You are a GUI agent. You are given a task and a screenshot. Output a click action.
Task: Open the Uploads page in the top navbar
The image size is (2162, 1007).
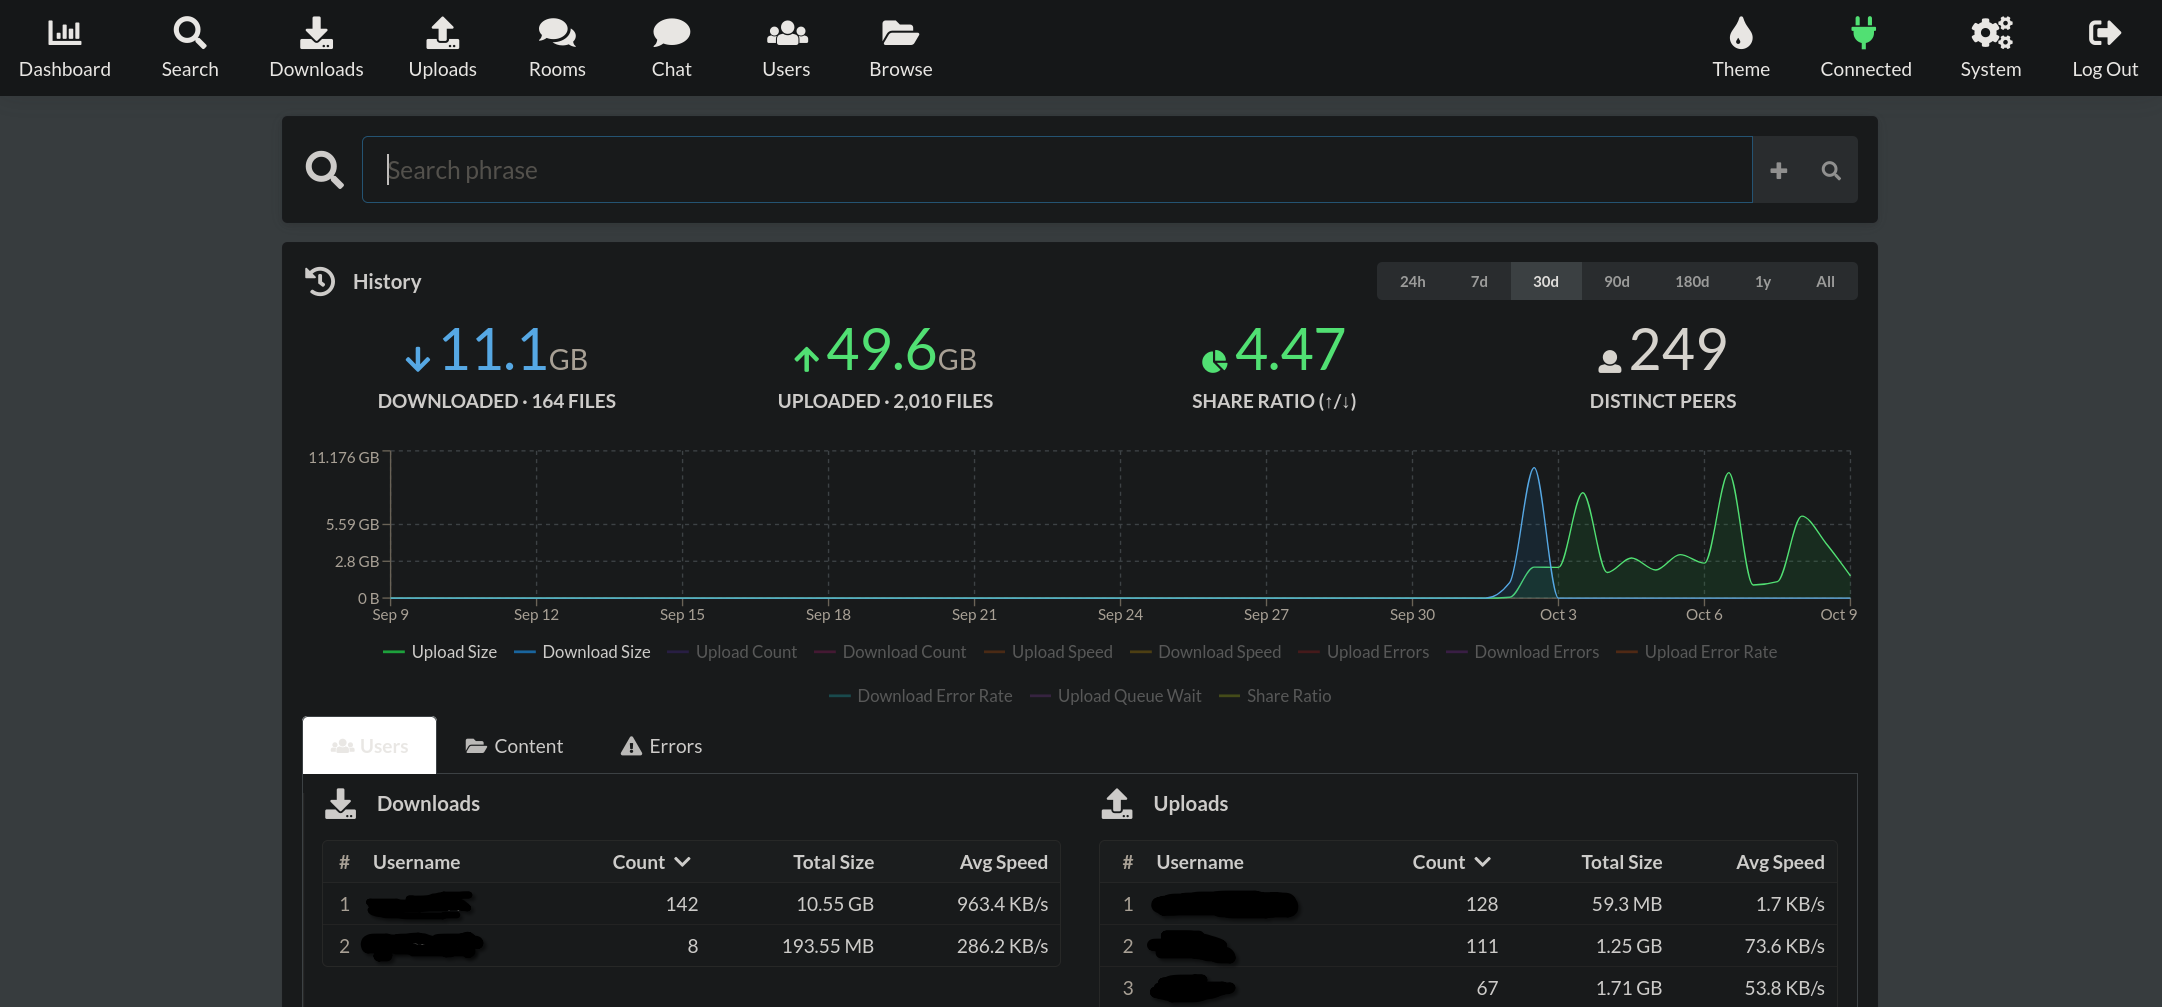(x=442, y=48)
